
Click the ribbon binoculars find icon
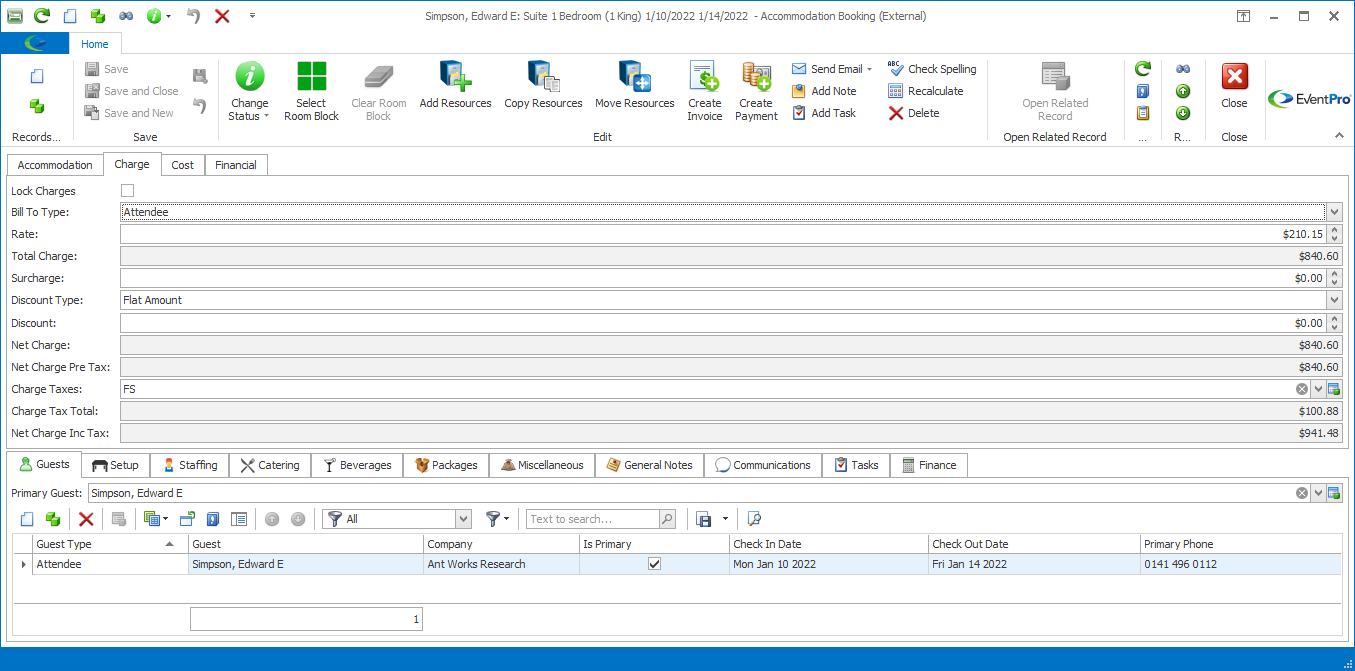pyautogui.click(x=1183, y=69)
